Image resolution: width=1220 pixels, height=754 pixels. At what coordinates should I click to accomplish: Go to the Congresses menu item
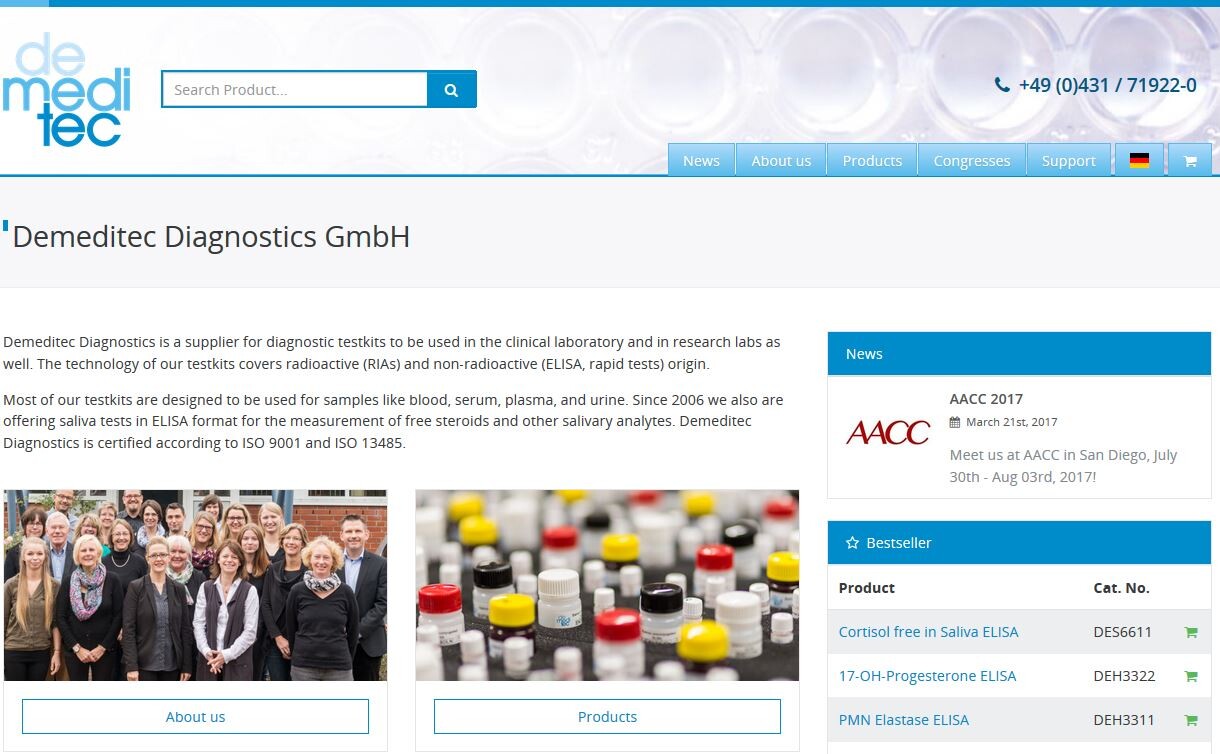click(x=972, y=161)
